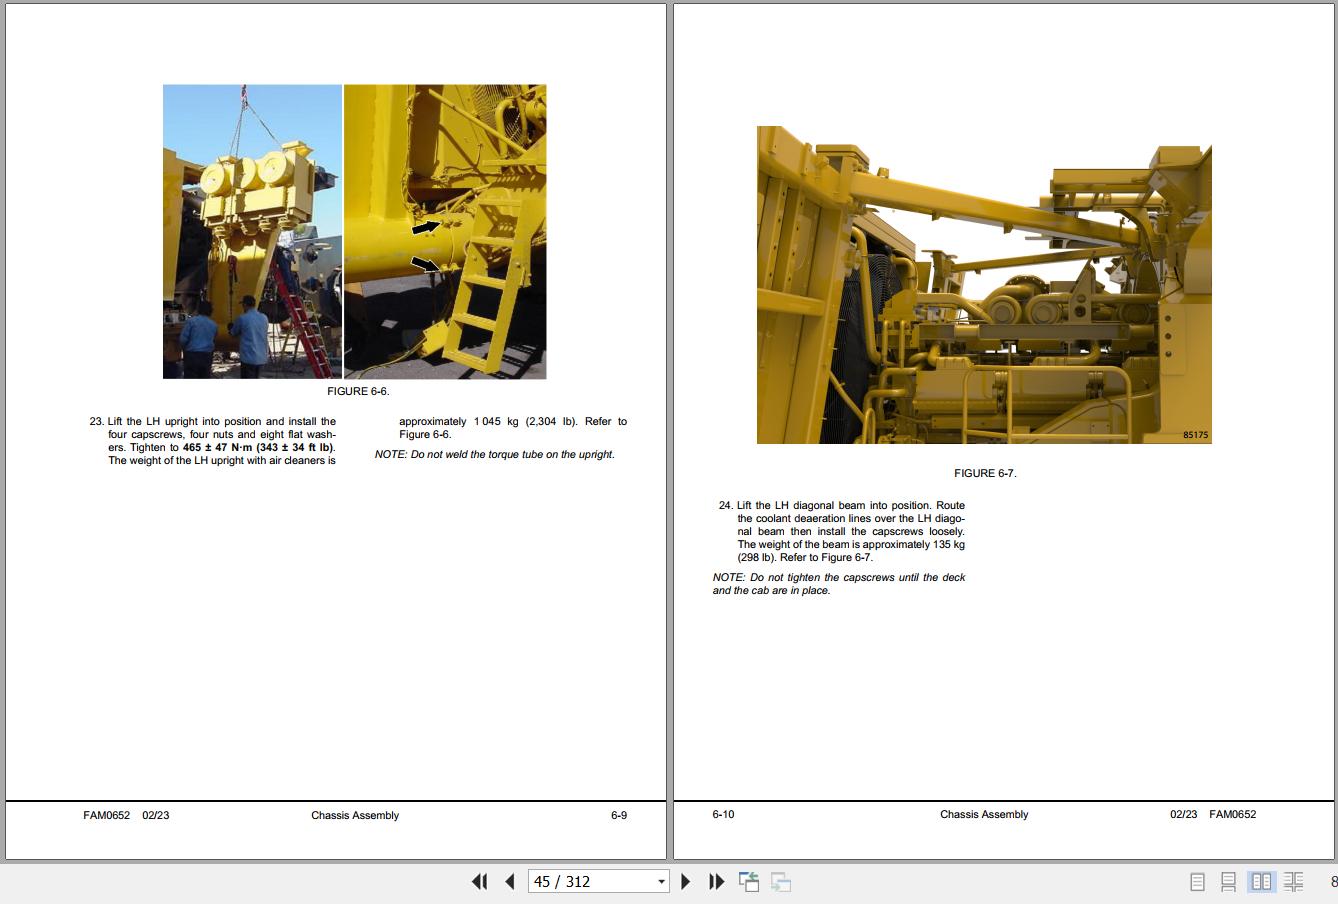This screenshot has height=904, width=1338.
Task: Click the 'FIGURE 6-7.' caption
Action: [x=985, y=473]
